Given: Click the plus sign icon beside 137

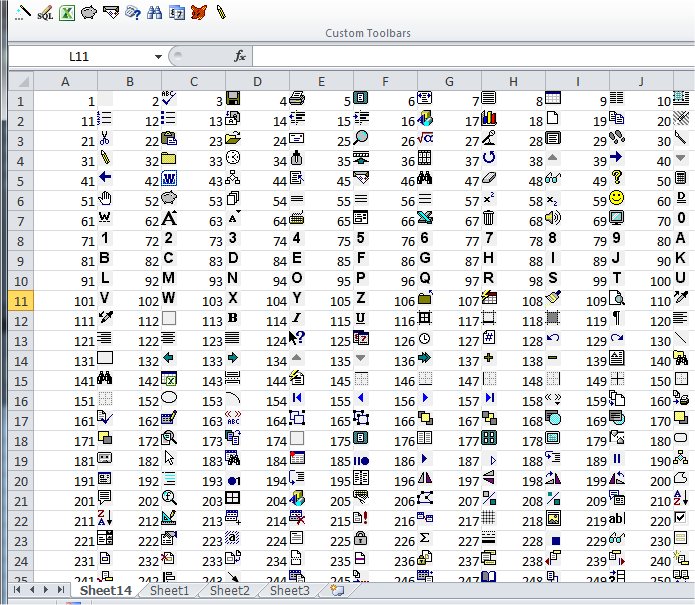Looking at the screenshot, I should [489, 357].
